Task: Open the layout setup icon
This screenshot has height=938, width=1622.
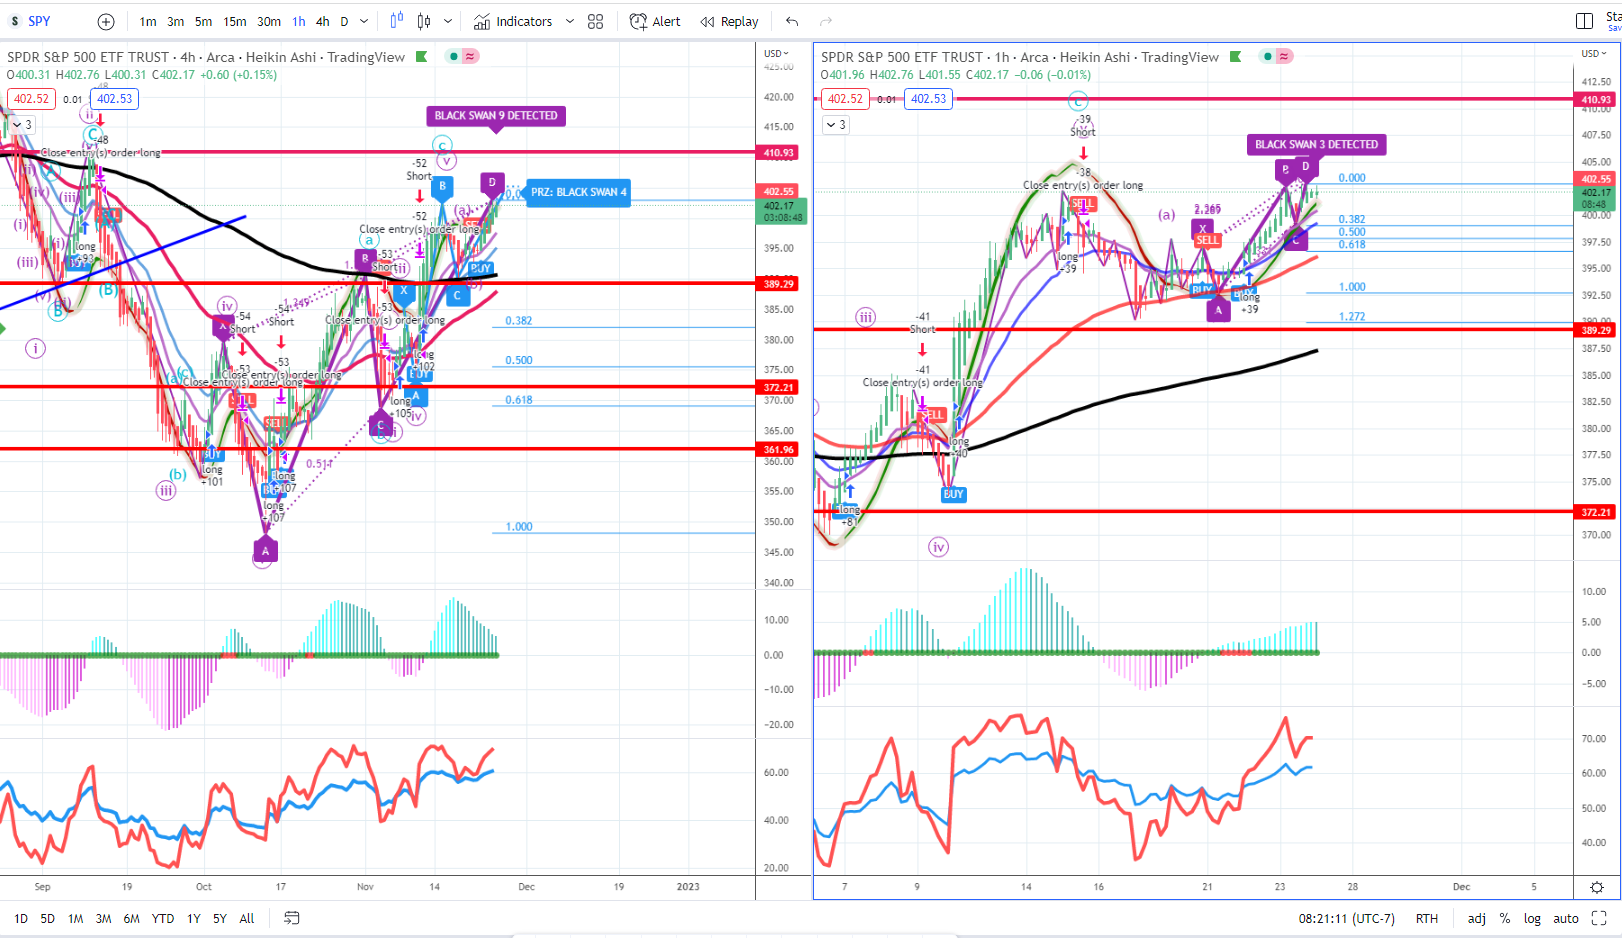Action: pos(1584,21)
